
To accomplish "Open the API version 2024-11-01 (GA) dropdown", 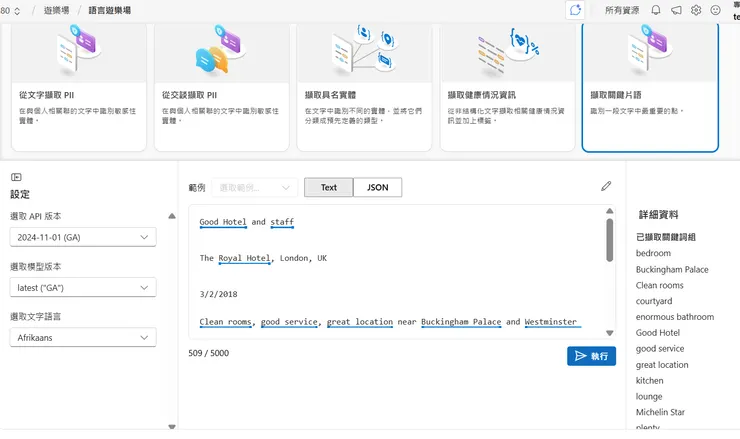I will pyautogui.click(x=83, y=237).
